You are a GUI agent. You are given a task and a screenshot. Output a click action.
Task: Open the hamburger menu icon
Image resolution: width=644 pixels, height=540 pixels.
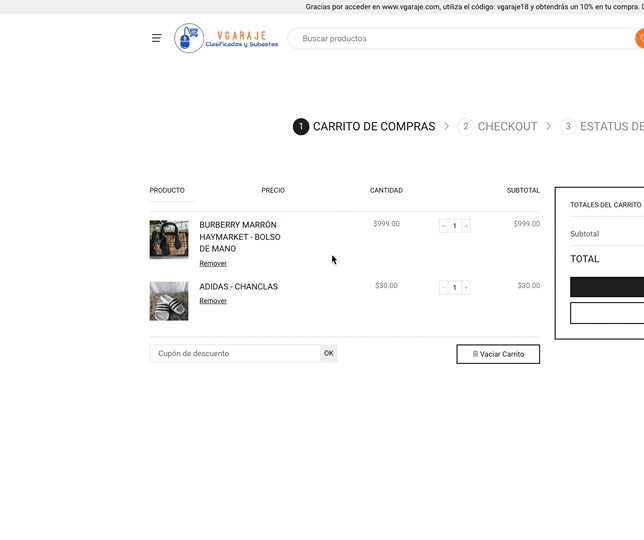pos(156,38)
